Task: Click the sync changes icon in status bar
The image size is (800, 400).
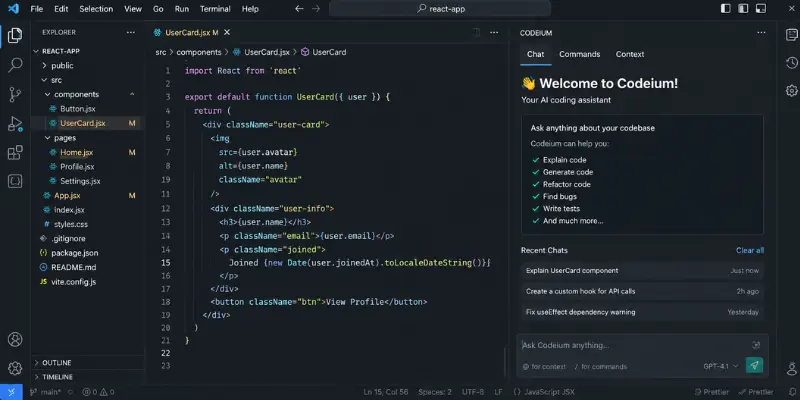Action: coord(70,392)
